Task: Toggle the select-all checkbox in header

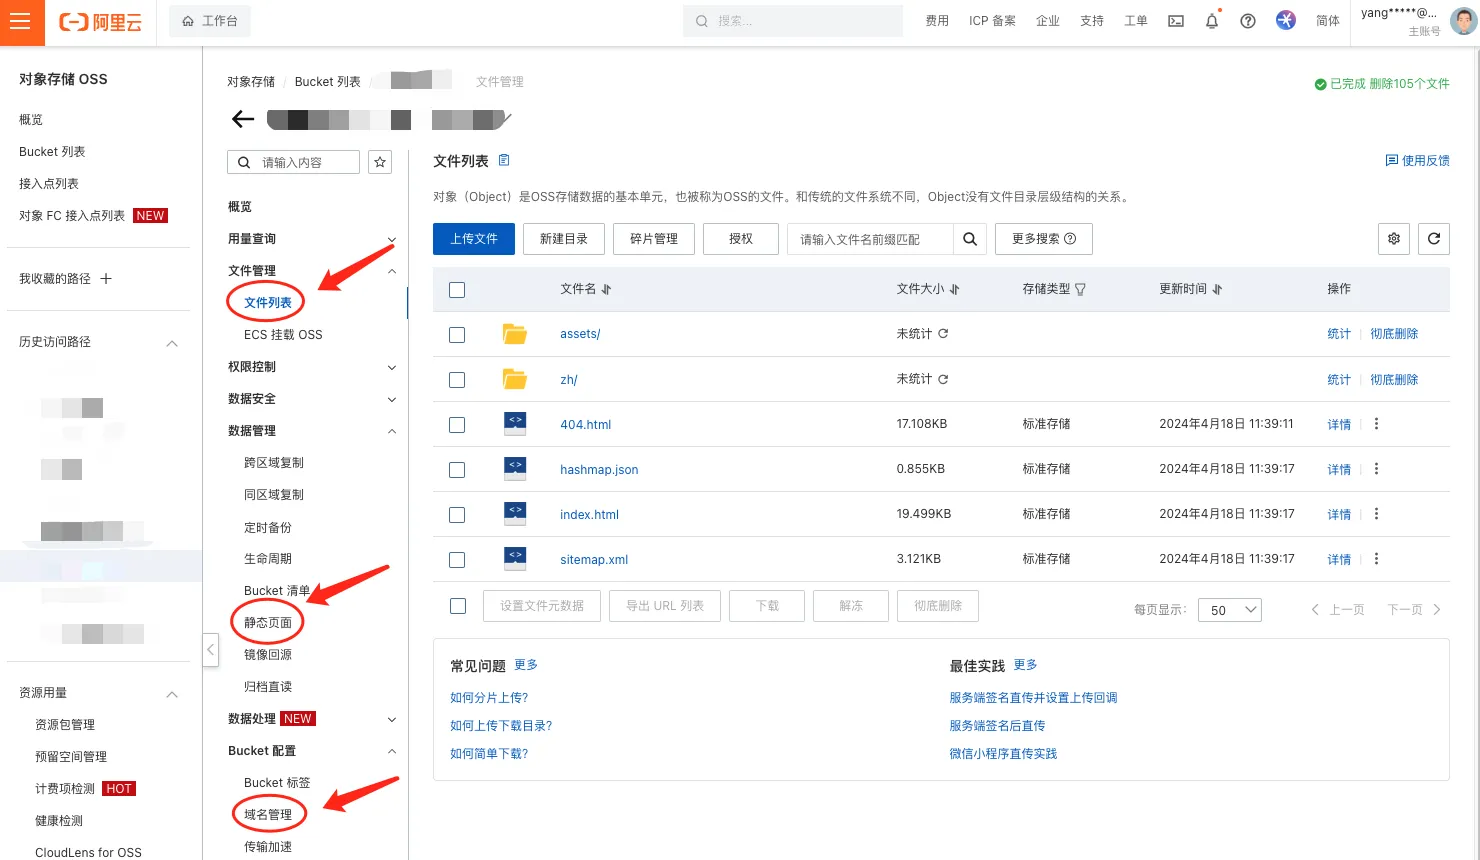Action: [x=457, y=290]
